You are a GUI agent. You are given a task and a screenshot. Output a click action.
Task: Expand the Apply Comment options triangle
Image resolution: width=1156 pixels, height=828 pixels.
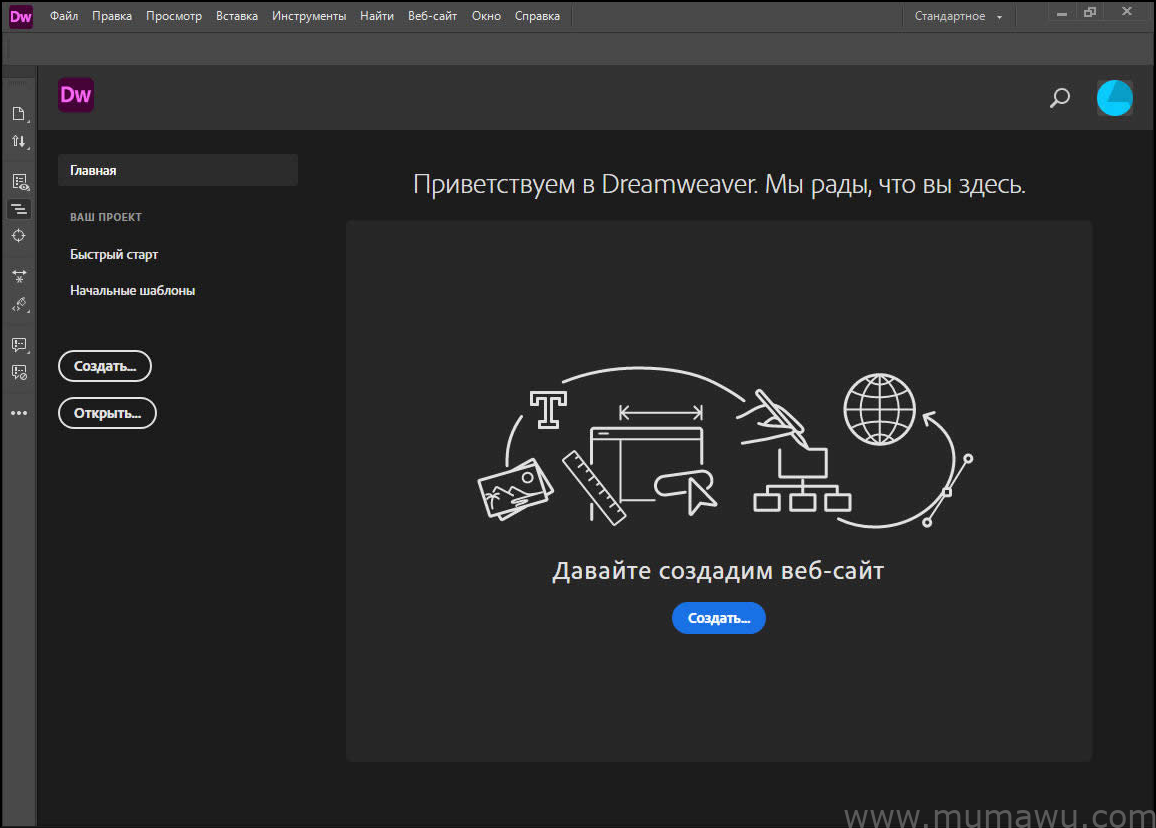(x=28, y=353)
